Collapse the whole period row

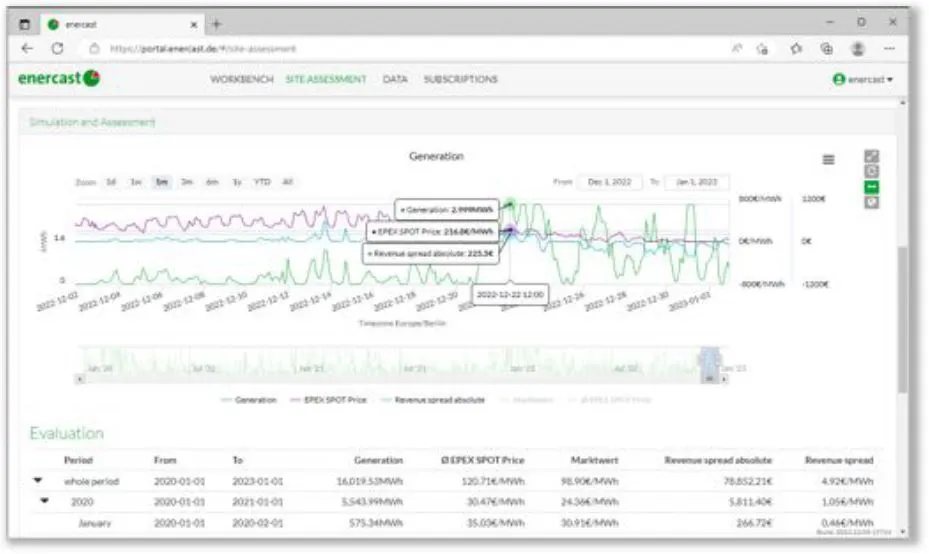tap(37, 481)
